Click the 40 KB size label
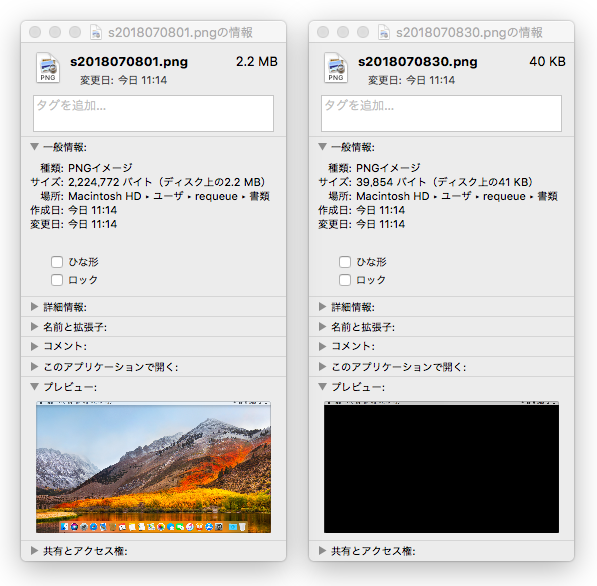597x586 pixels. point(547,62)
